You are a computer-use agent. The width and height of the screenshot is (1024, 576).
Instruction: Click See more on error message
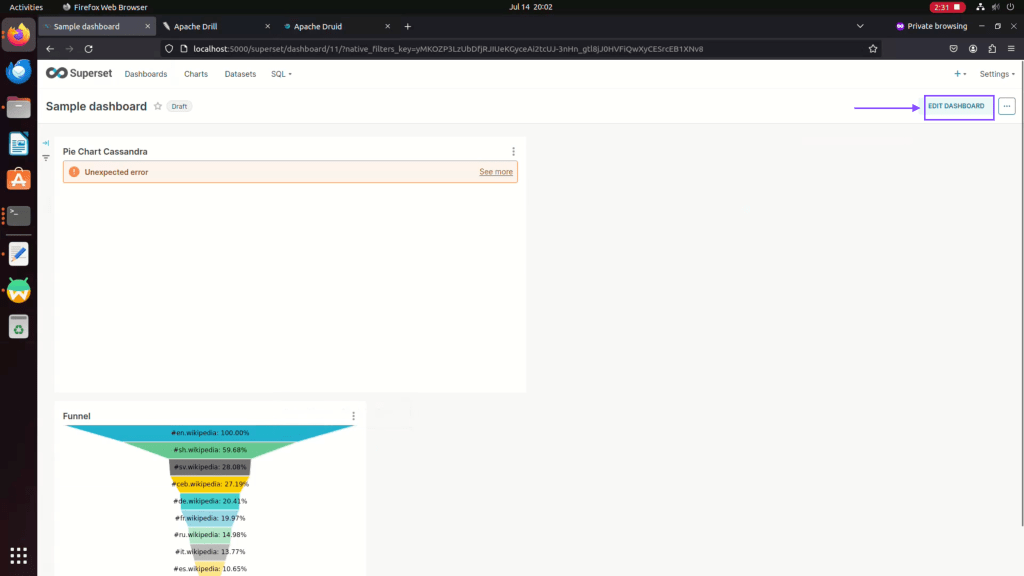click(x=495, y=172)
